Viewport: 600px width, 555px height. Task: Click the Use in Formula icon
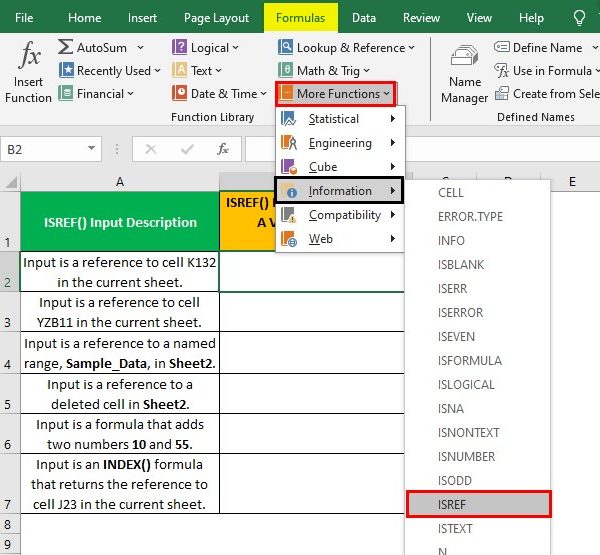click(x=502, y=70)
